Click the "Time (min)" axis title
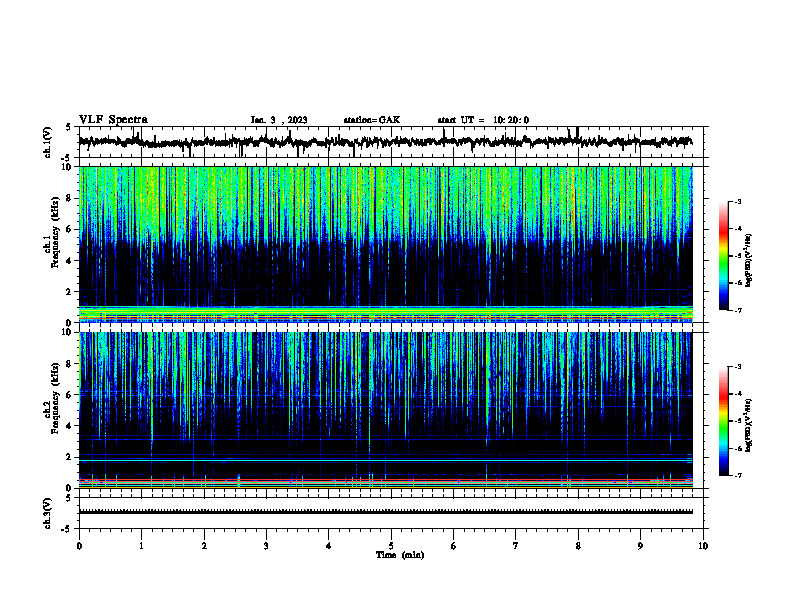Image resolution: width=792 pixels, height=612 pixels. pos(400,555)
